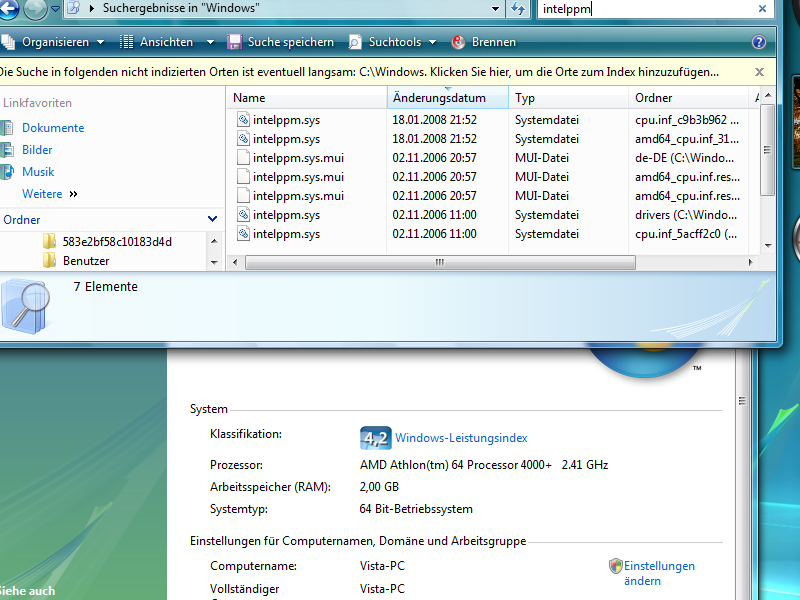
Task: Open the Suchtools menu
Action: pos(392,42)
